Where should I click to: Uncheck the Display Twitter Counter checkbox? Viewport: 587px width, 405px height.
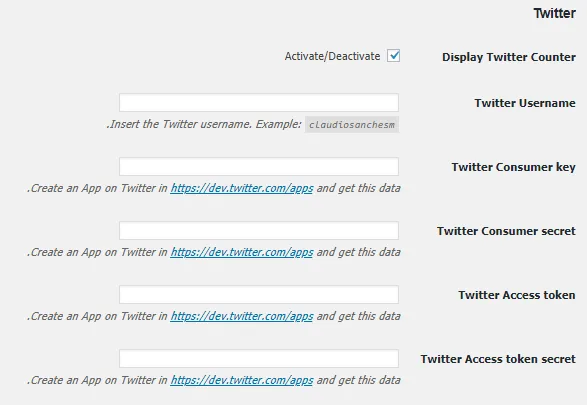pos(393,56)
